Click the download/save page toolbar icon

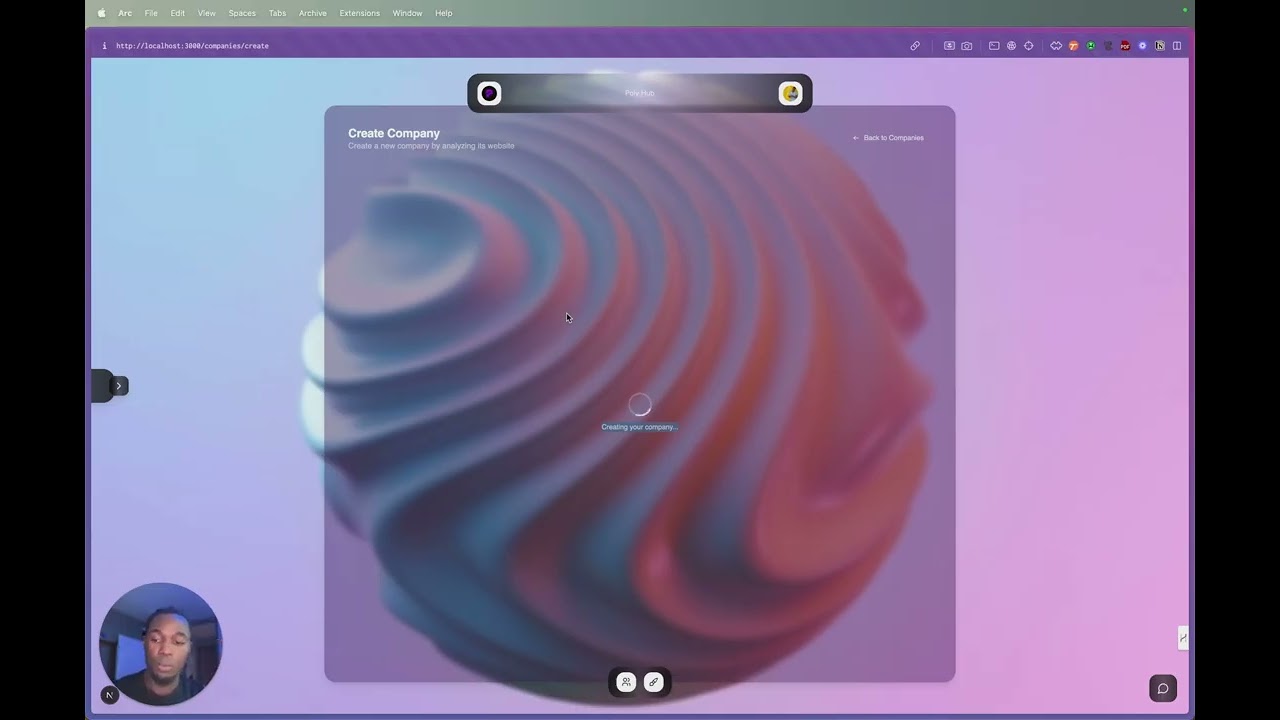click(949, 46)
